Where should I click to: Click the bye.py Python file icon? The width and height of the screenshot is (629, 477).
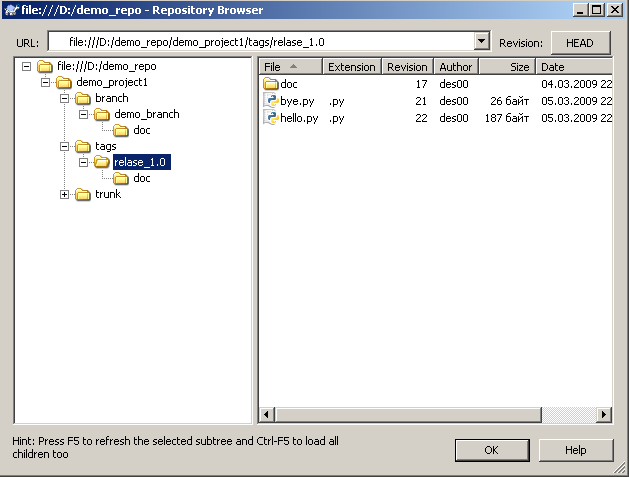[271, 101]
